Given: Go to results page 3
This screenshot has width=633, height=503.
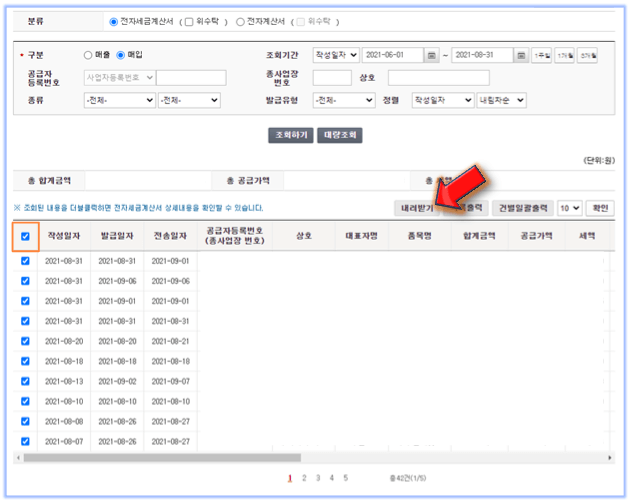Looking at the screenshot, I should pyautogui.click(x=318, y=478).
